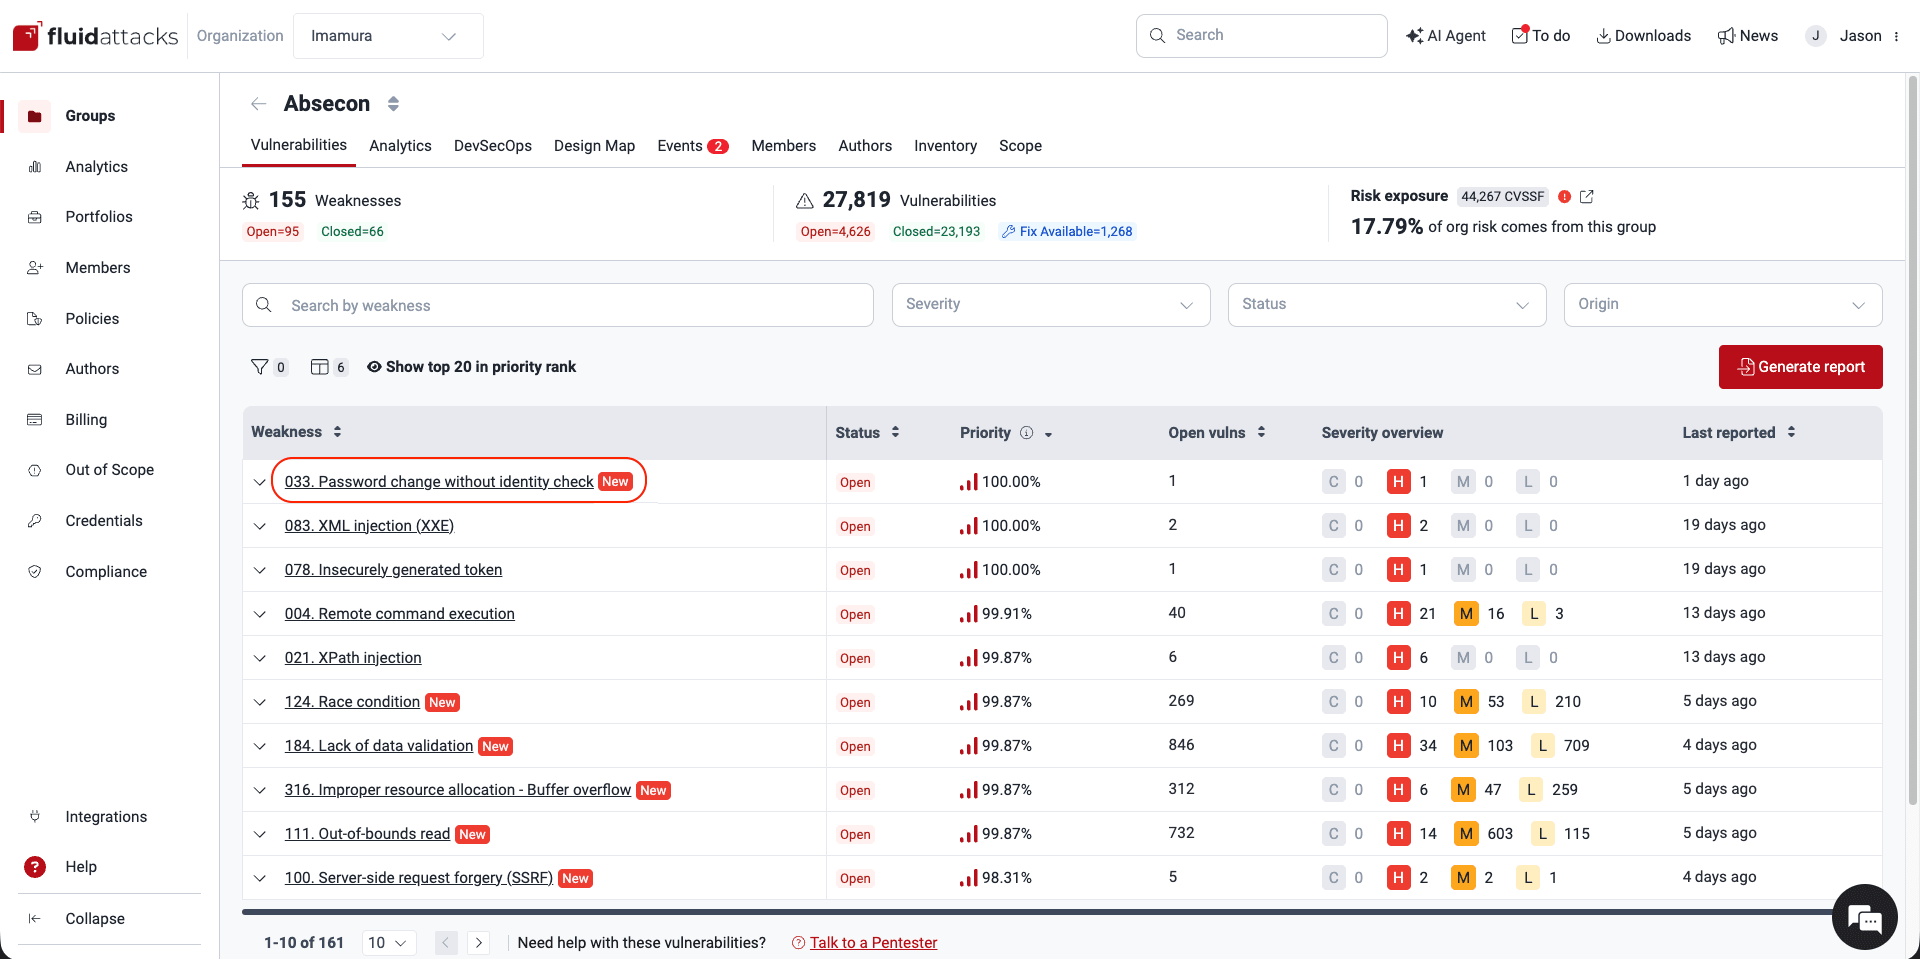Expand the Remote command execution row
Screen dimensions: 1920x959
260,613
